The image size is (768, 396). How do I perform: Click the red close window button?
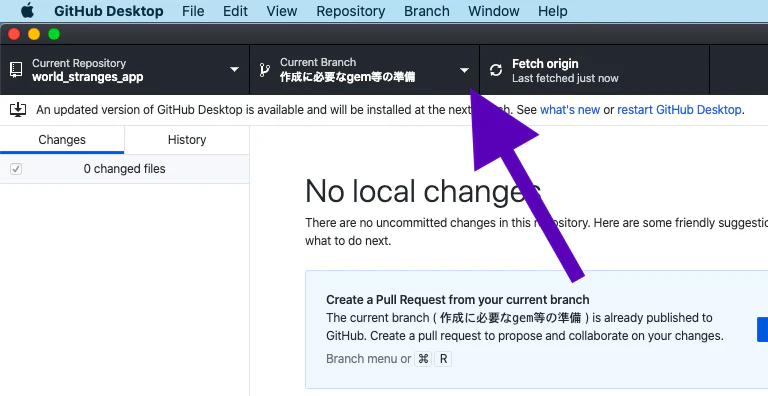tap(14, 34)
